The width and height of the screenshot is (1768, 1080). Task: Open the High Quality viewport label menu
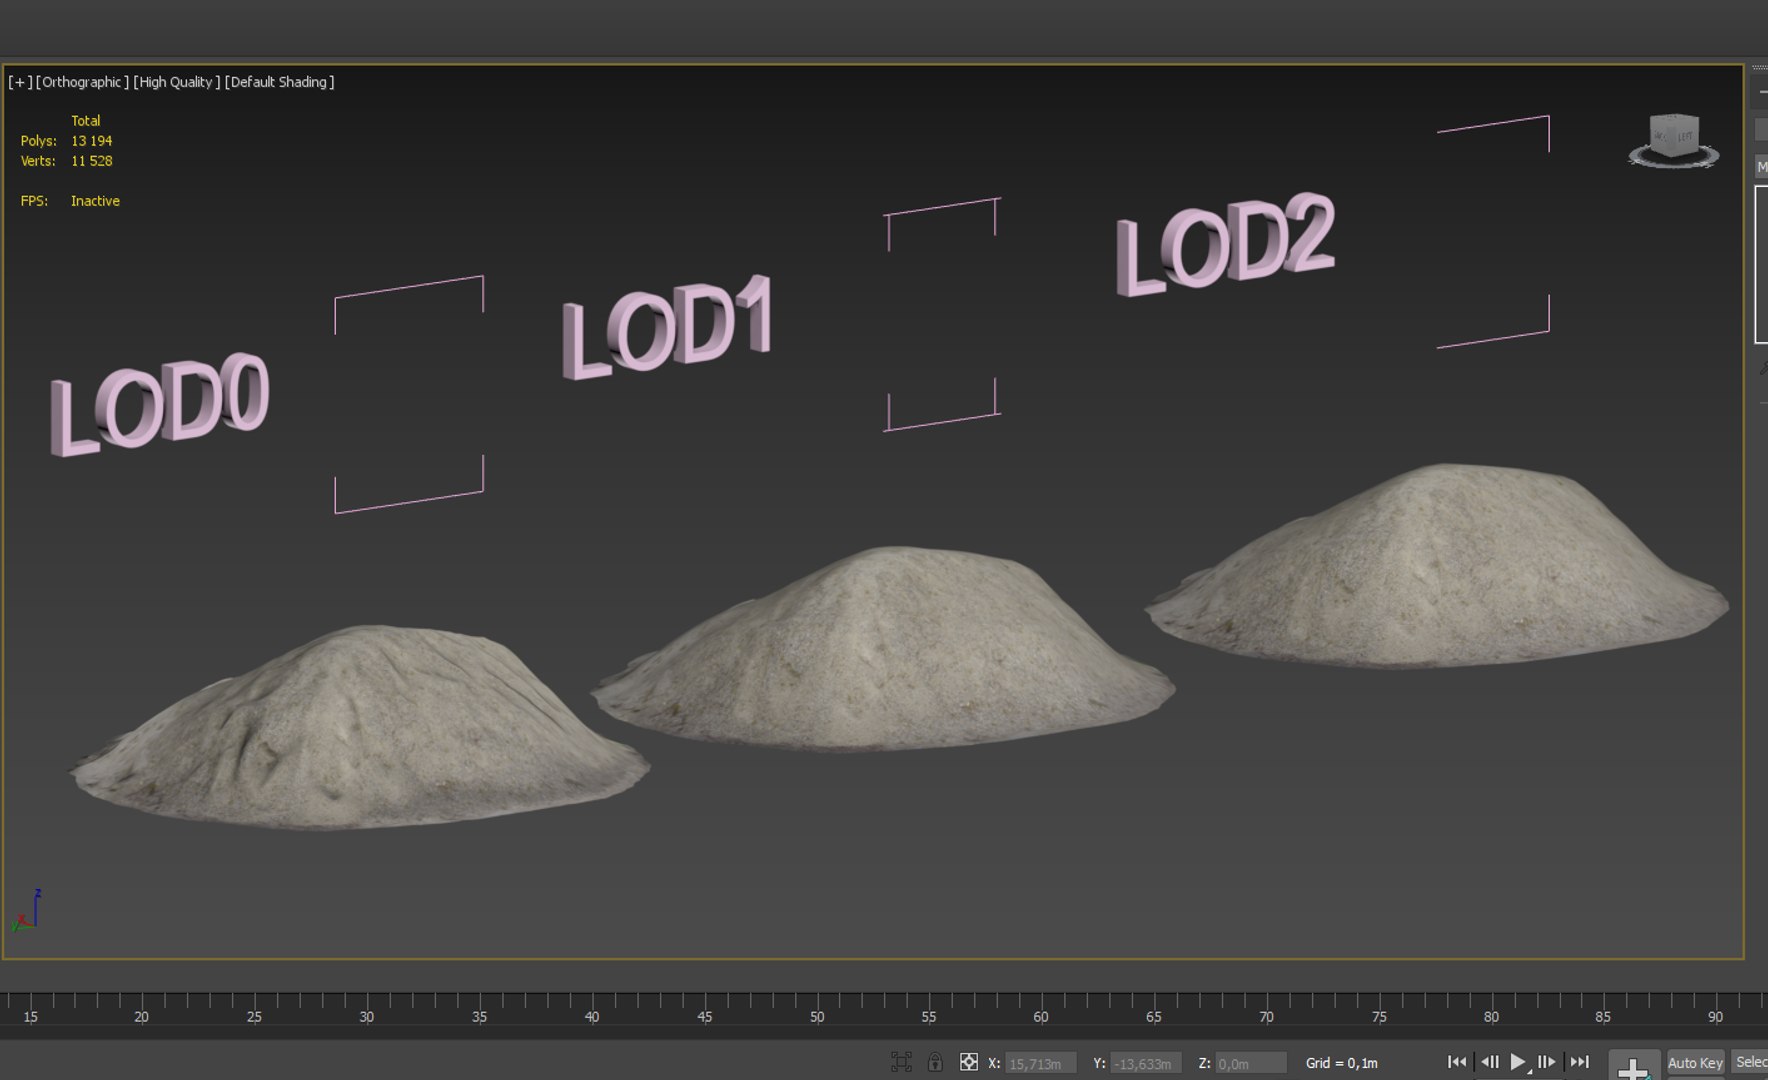(x=176, y=82)
